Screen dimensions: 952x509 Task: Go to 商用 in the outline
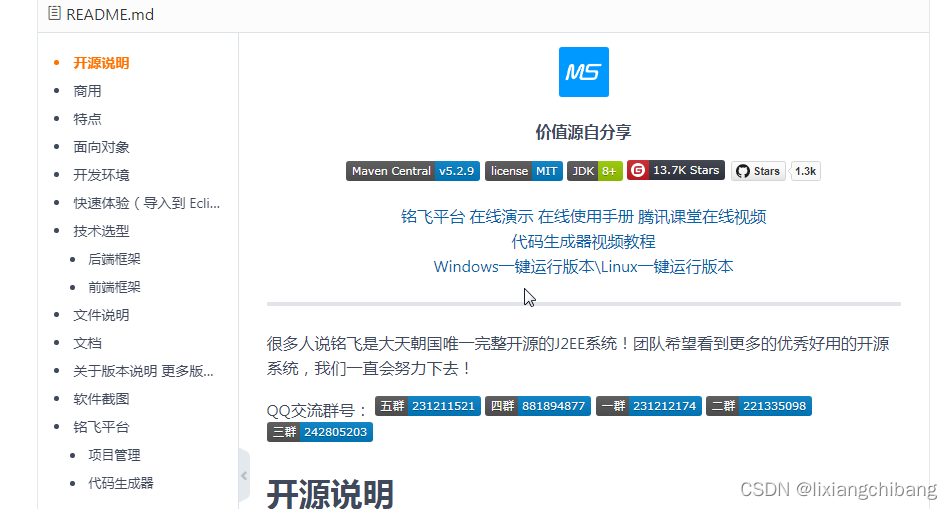click(x=87, y=91)
